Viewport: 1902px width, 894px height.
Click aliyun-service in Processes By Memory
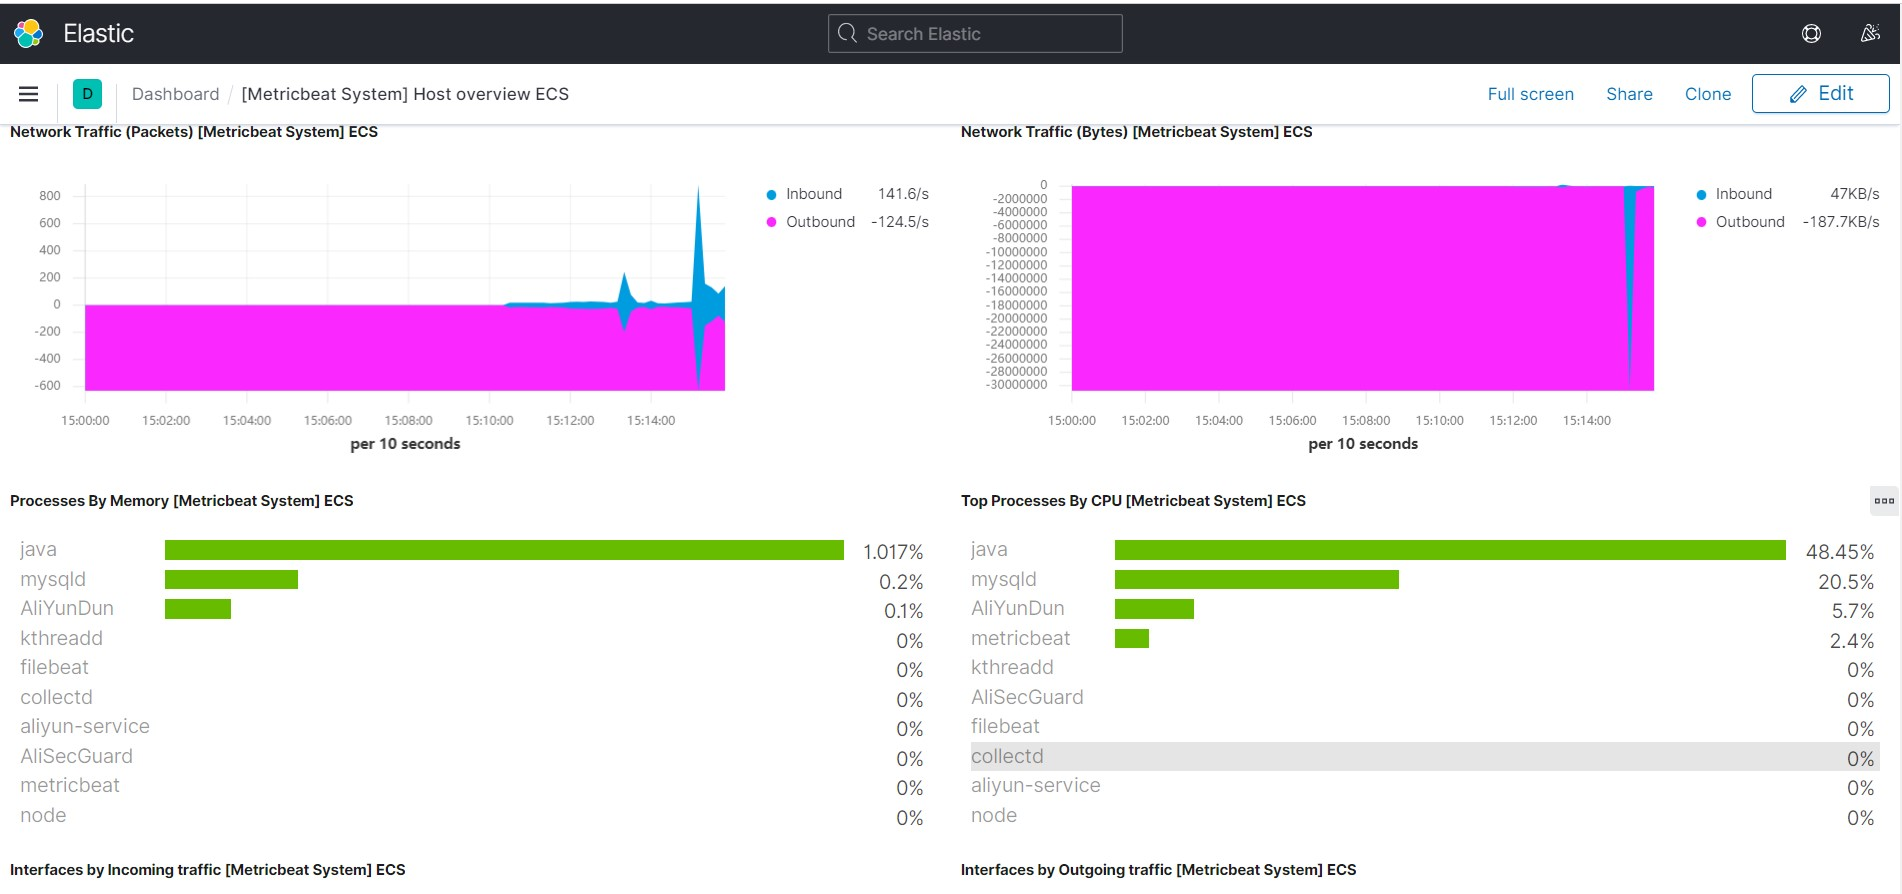pos(85,726)
